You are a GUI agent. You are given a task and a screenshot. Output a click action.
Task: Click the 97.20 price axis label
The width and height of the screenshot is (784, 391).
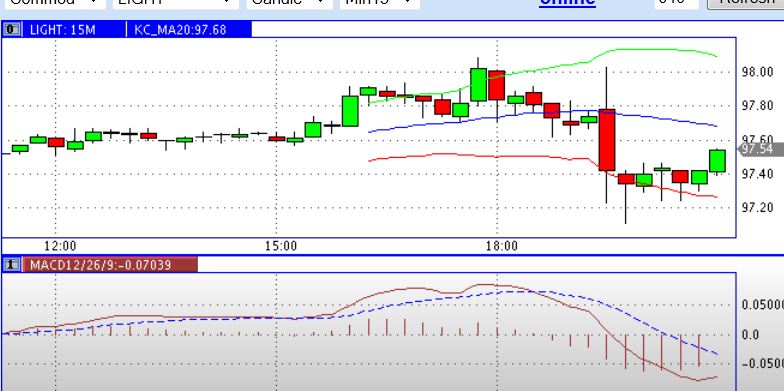click(758, 208)
